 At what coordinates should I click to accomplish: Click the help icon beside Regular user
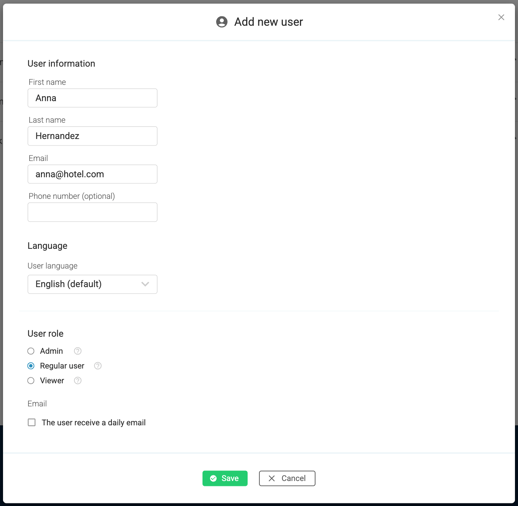[x=98, y=366]
